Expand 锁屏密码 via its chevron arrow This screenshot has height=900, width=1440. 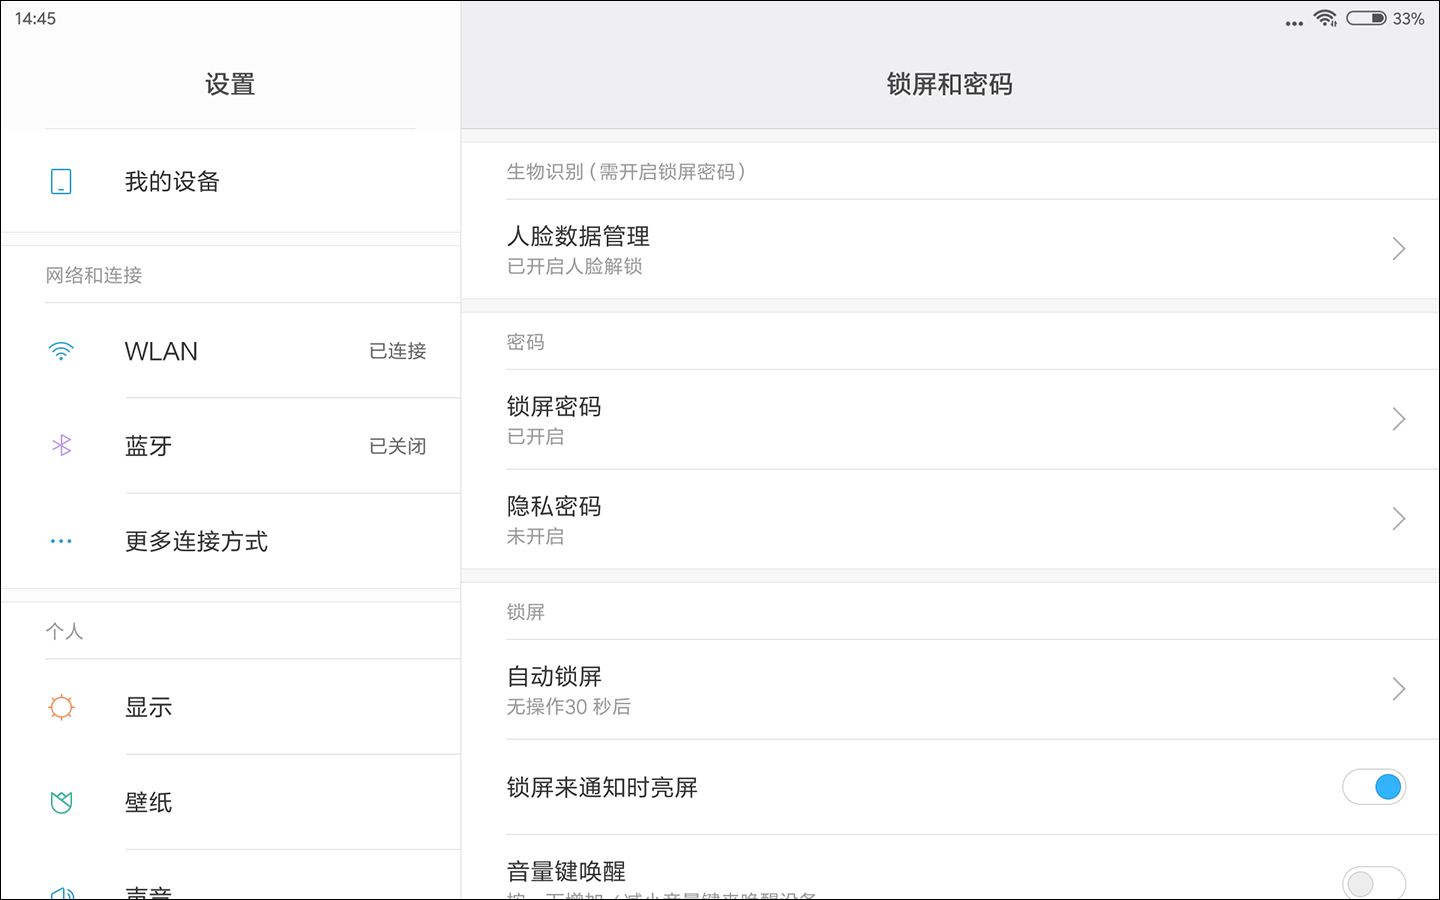[x=1398, y=419]
